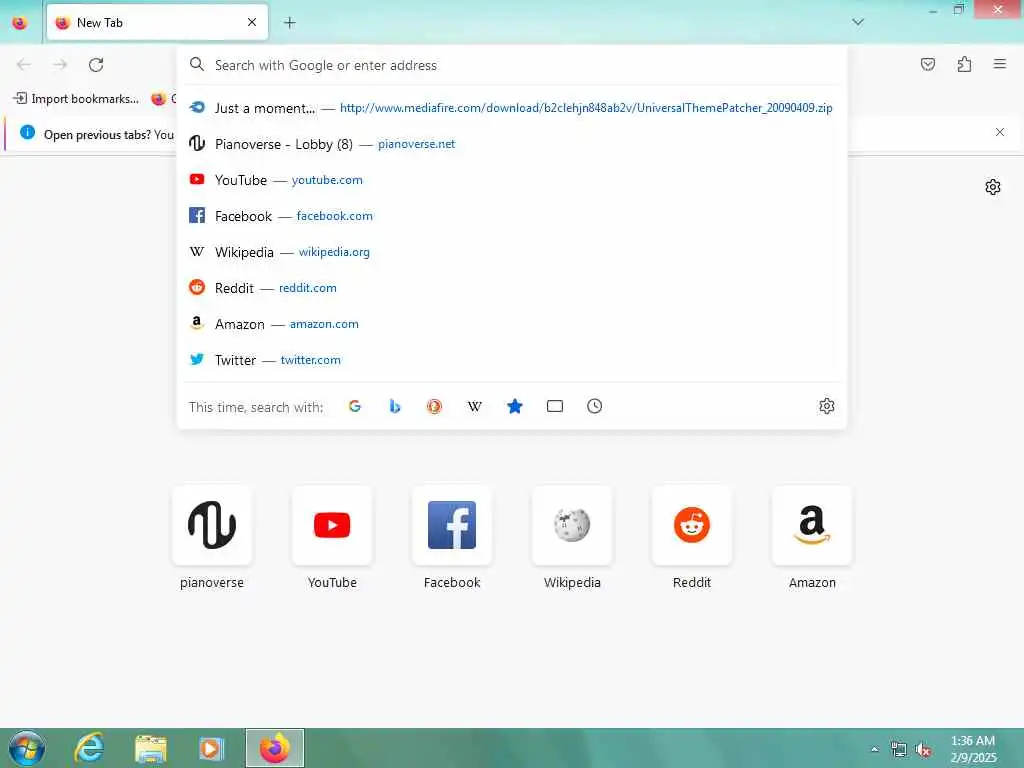Open search settings gear in dropdown
The height and width of the screenshot is (768, 1024).
(826, 406)
